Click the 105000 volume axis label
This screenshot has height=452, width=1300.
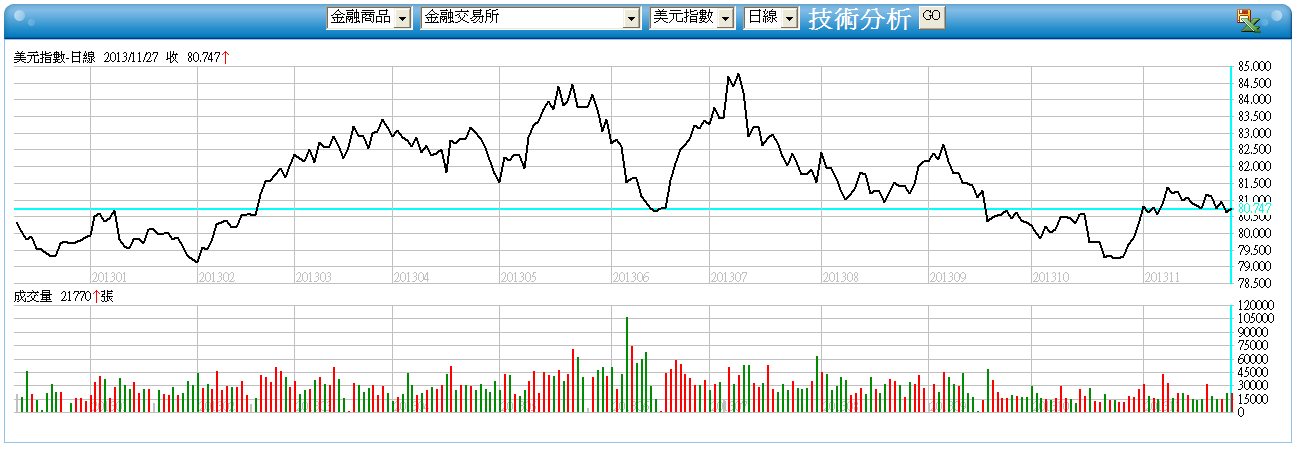click(1254, 318)
